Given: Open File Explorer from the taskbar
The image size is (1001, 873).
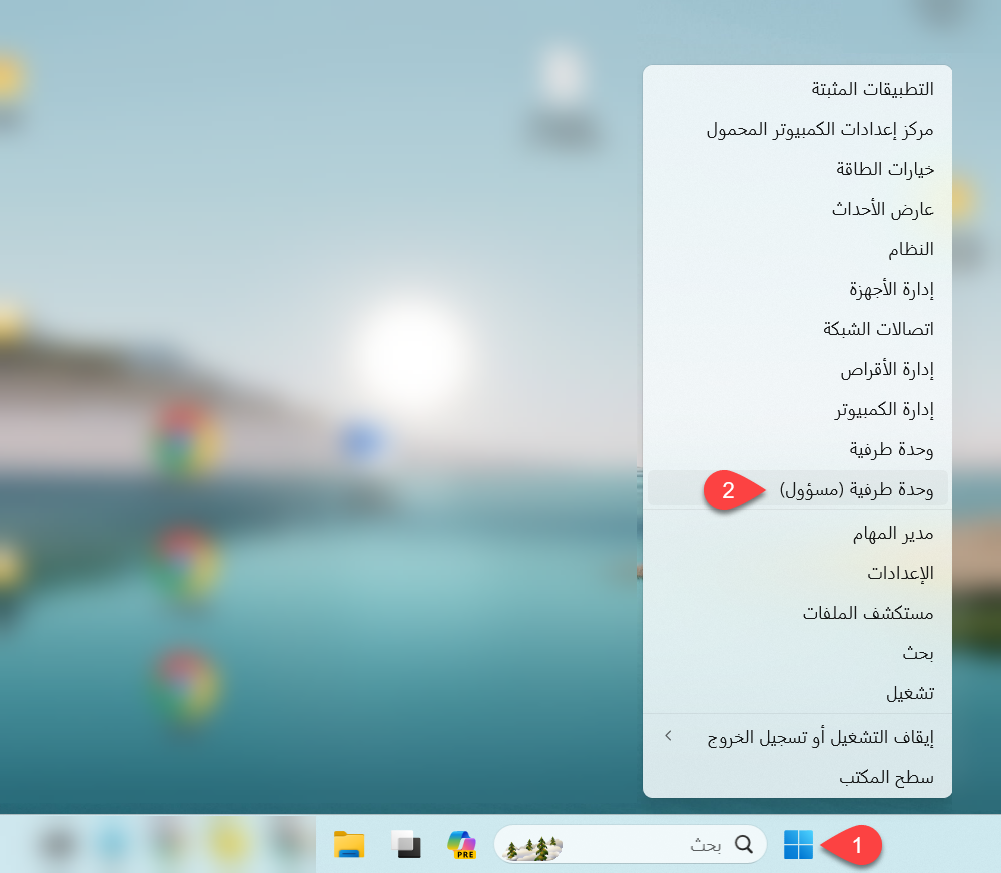Looking at the screenshot, I should coord(349,844).
